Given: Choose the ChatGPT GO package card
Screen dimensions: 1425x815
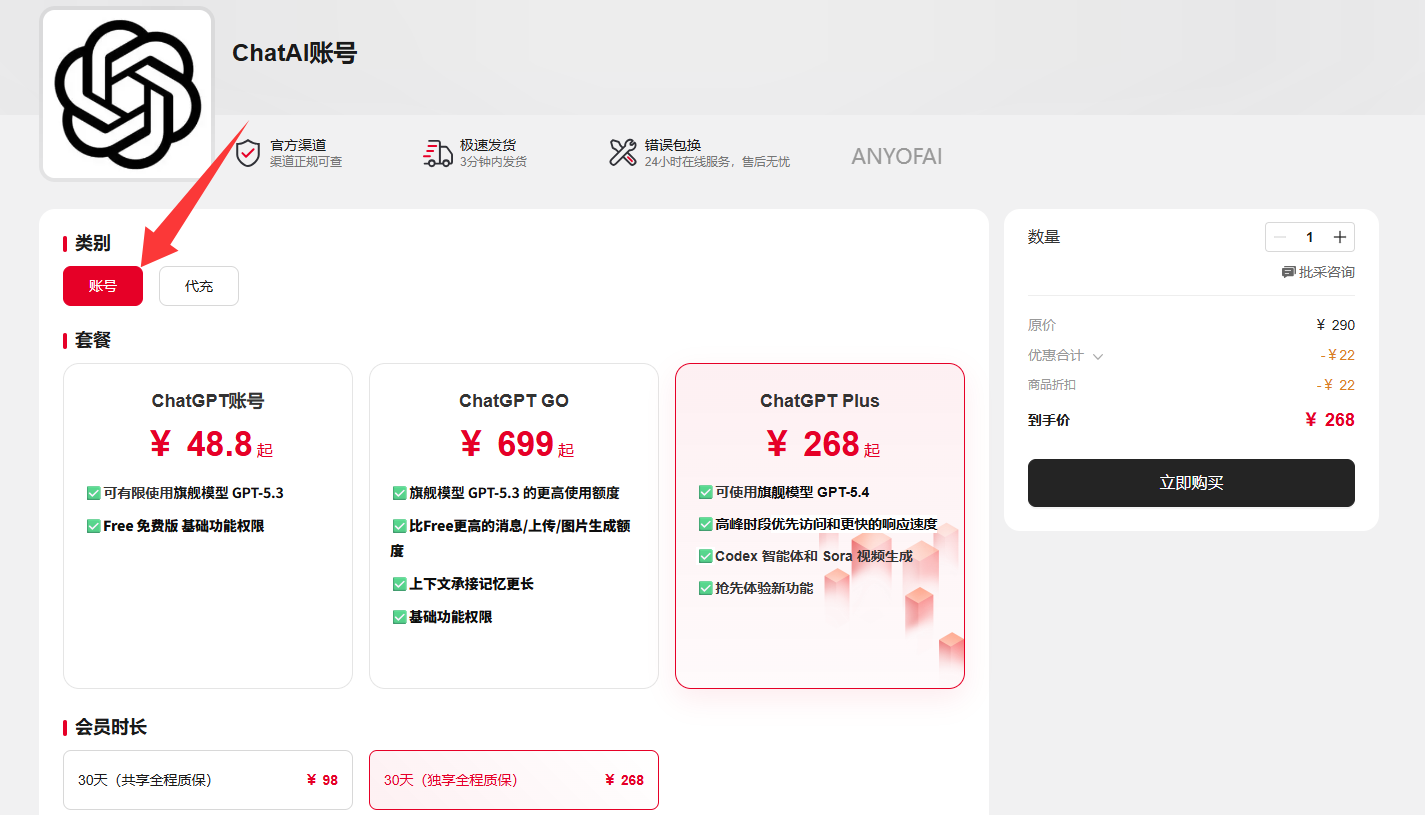Looking at the screenshot, I should tap(514, 526).
